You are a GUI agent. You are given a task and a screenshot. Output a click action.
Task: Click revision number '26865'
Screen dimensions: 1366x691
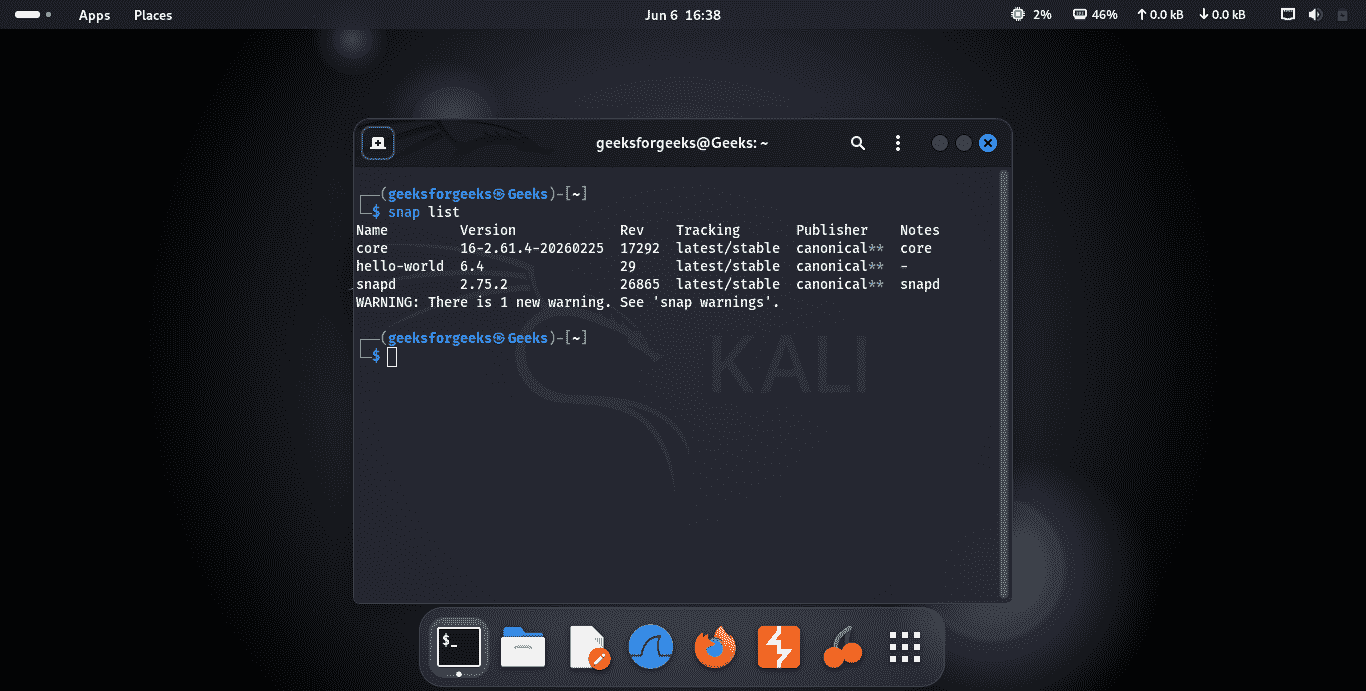point(640,284)
